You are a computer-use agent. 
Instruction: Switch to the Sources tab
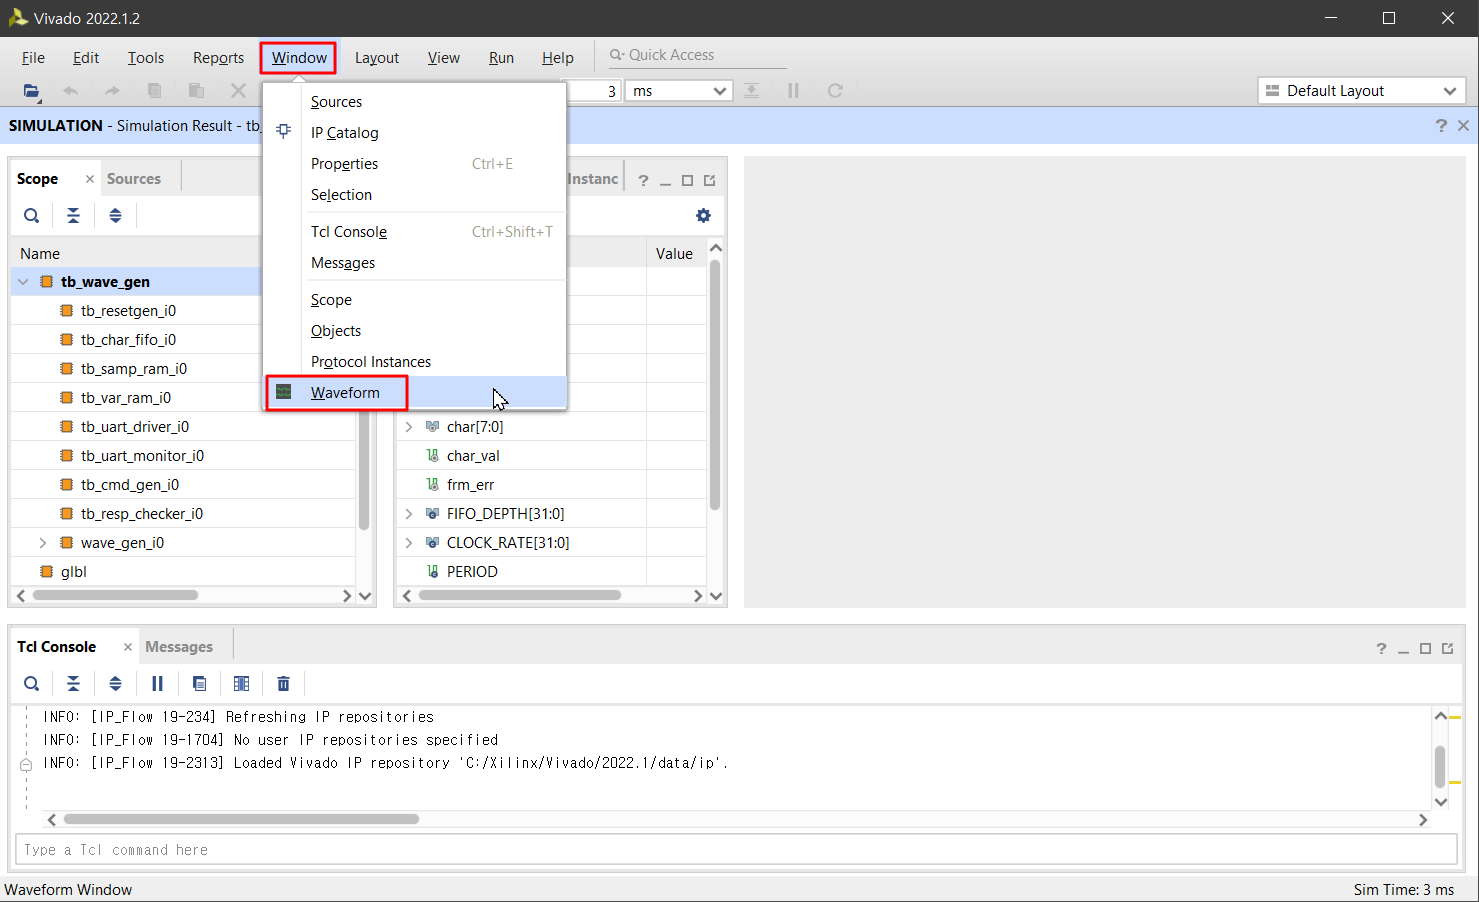[x=134, y=179]
